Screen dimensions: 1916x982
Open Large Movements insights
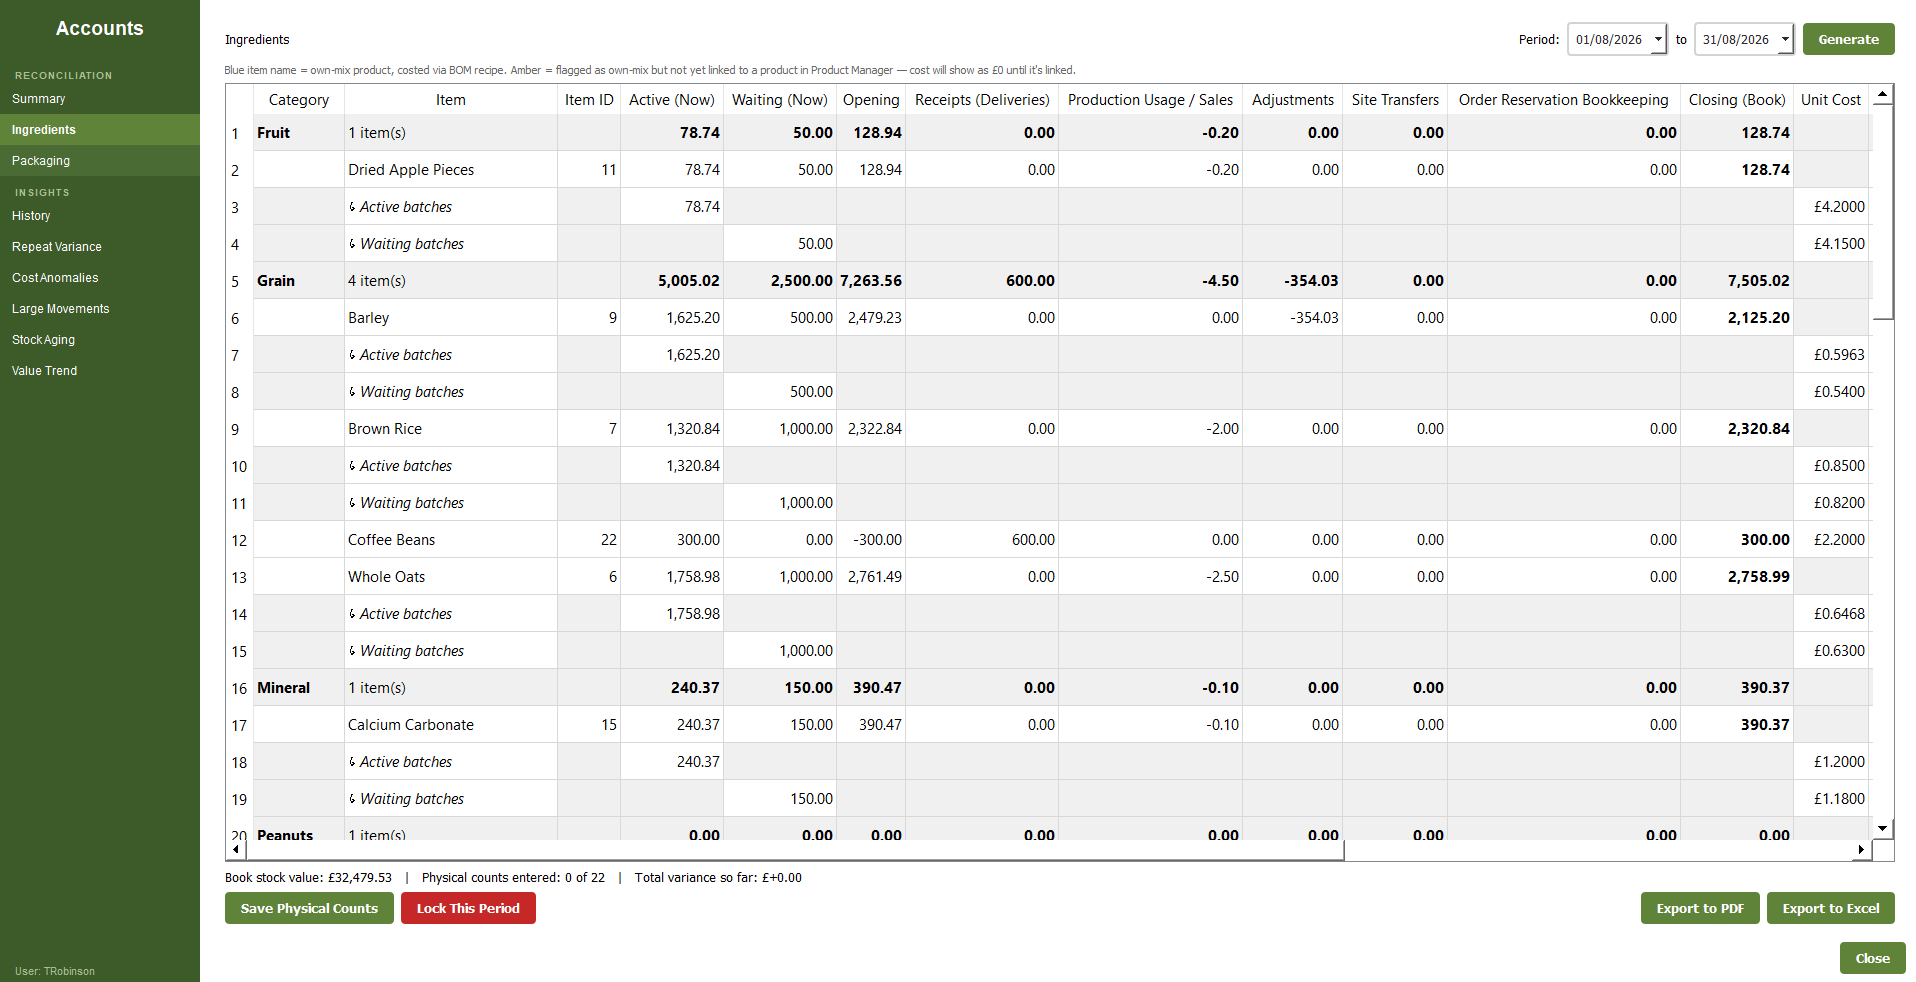click(100, 309)
